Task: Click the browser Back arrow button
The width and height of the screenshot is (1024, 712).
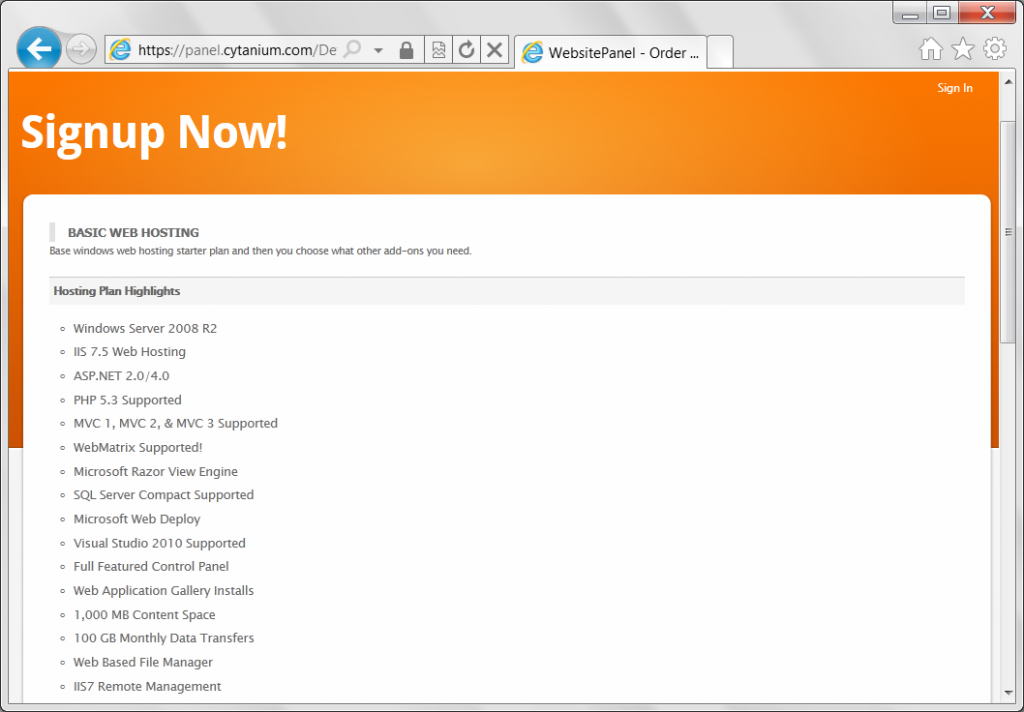Action: (x=39, y=48)
